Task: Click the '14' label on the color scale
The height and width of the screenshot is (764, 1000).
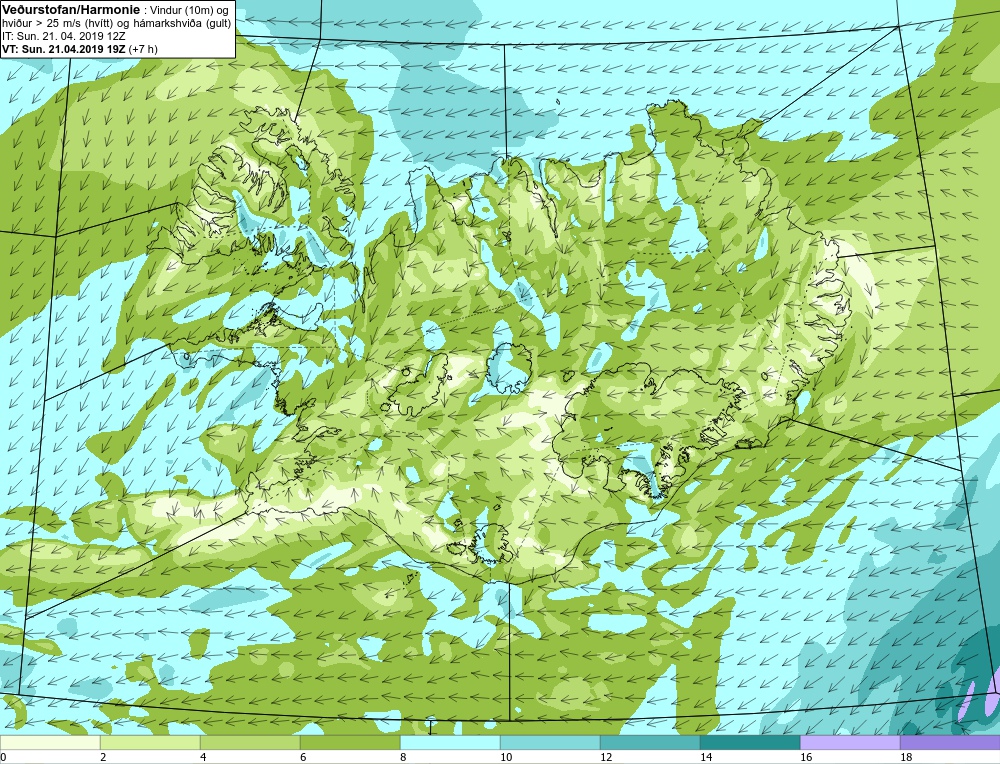Action: point(706,758)
